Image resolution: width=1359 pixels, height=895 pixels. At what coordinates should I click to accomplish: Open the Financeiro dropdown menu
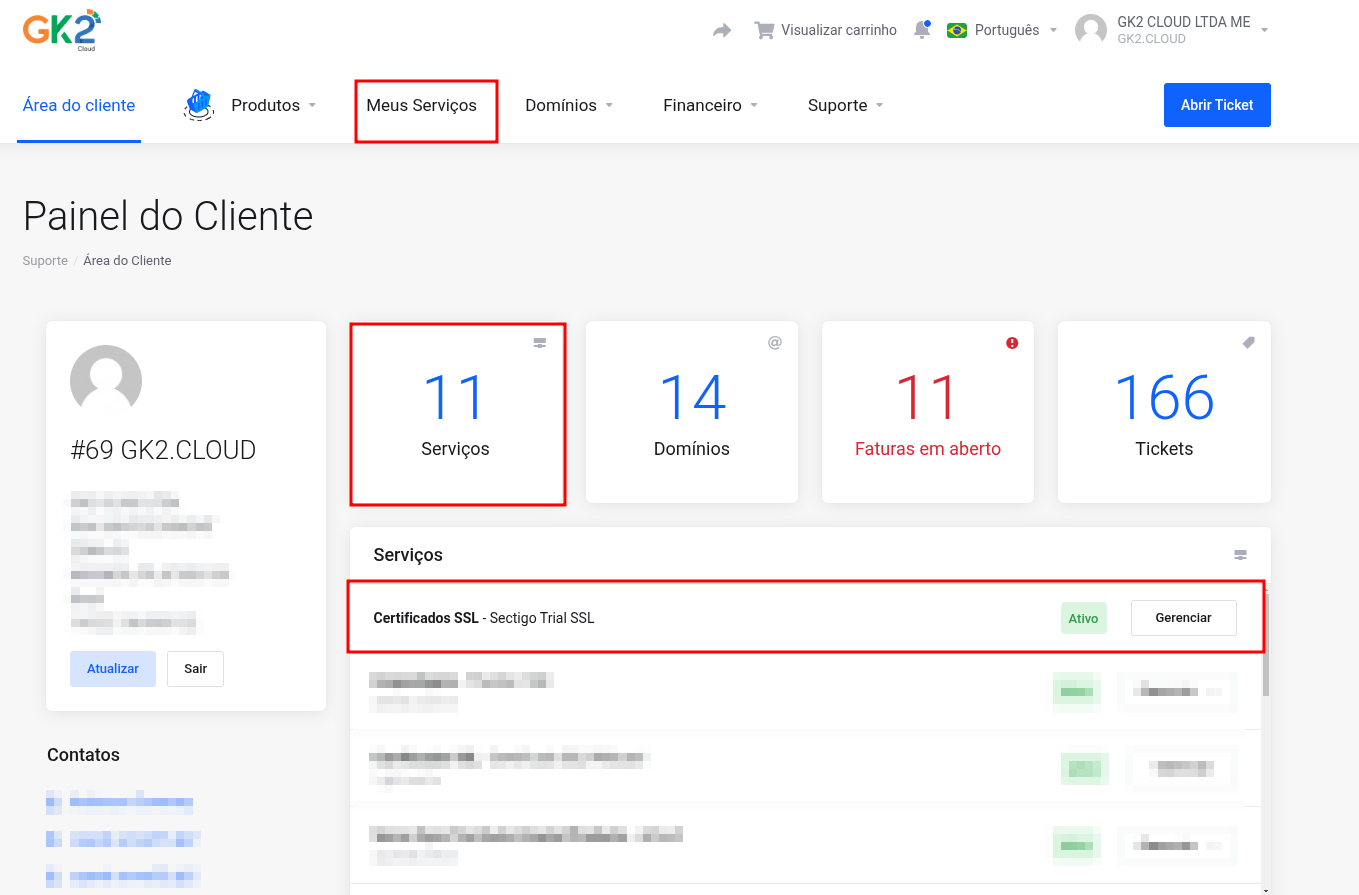(710, 105)
